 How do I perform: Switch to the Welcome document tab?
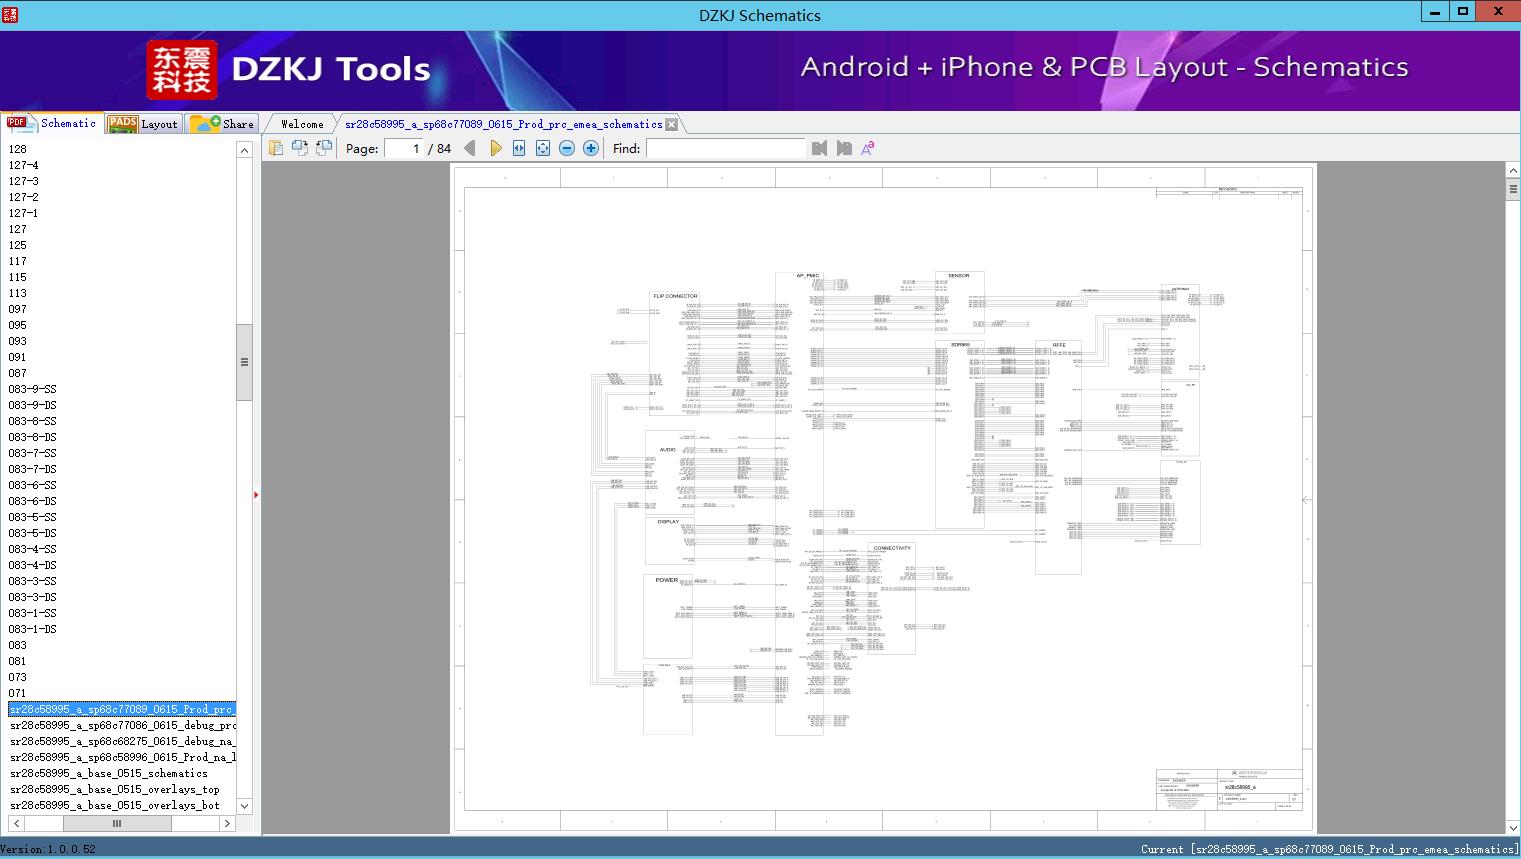tap(301, 124)
